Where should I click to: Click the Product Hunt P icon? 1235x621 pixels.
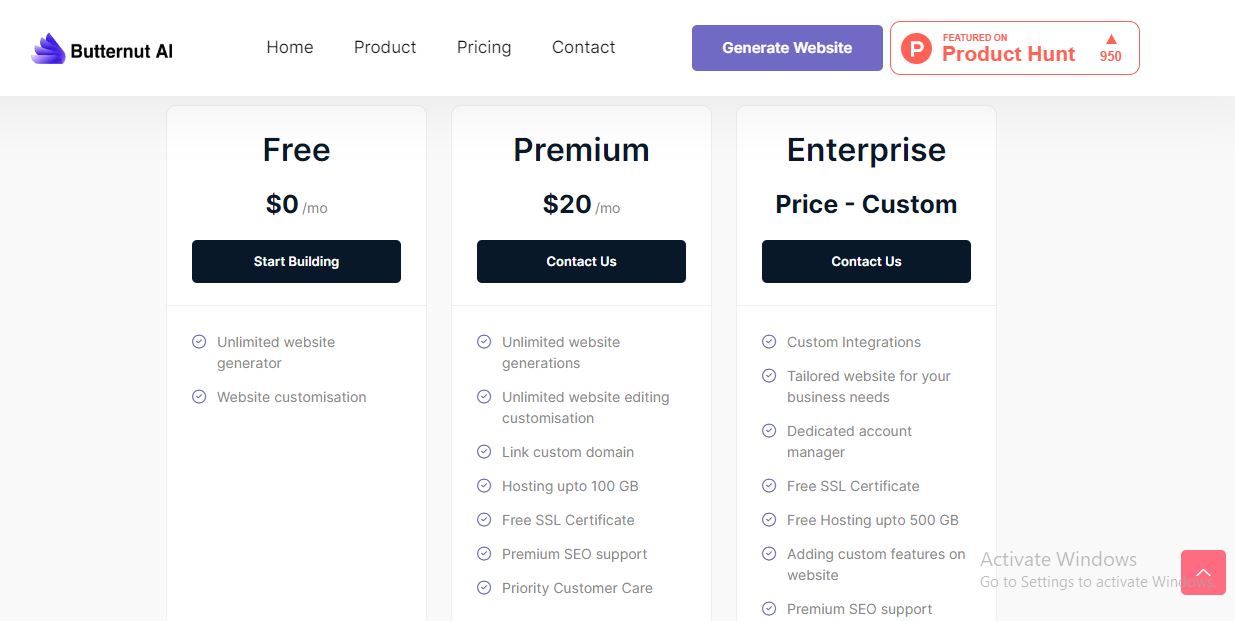(x=915, y=47)
